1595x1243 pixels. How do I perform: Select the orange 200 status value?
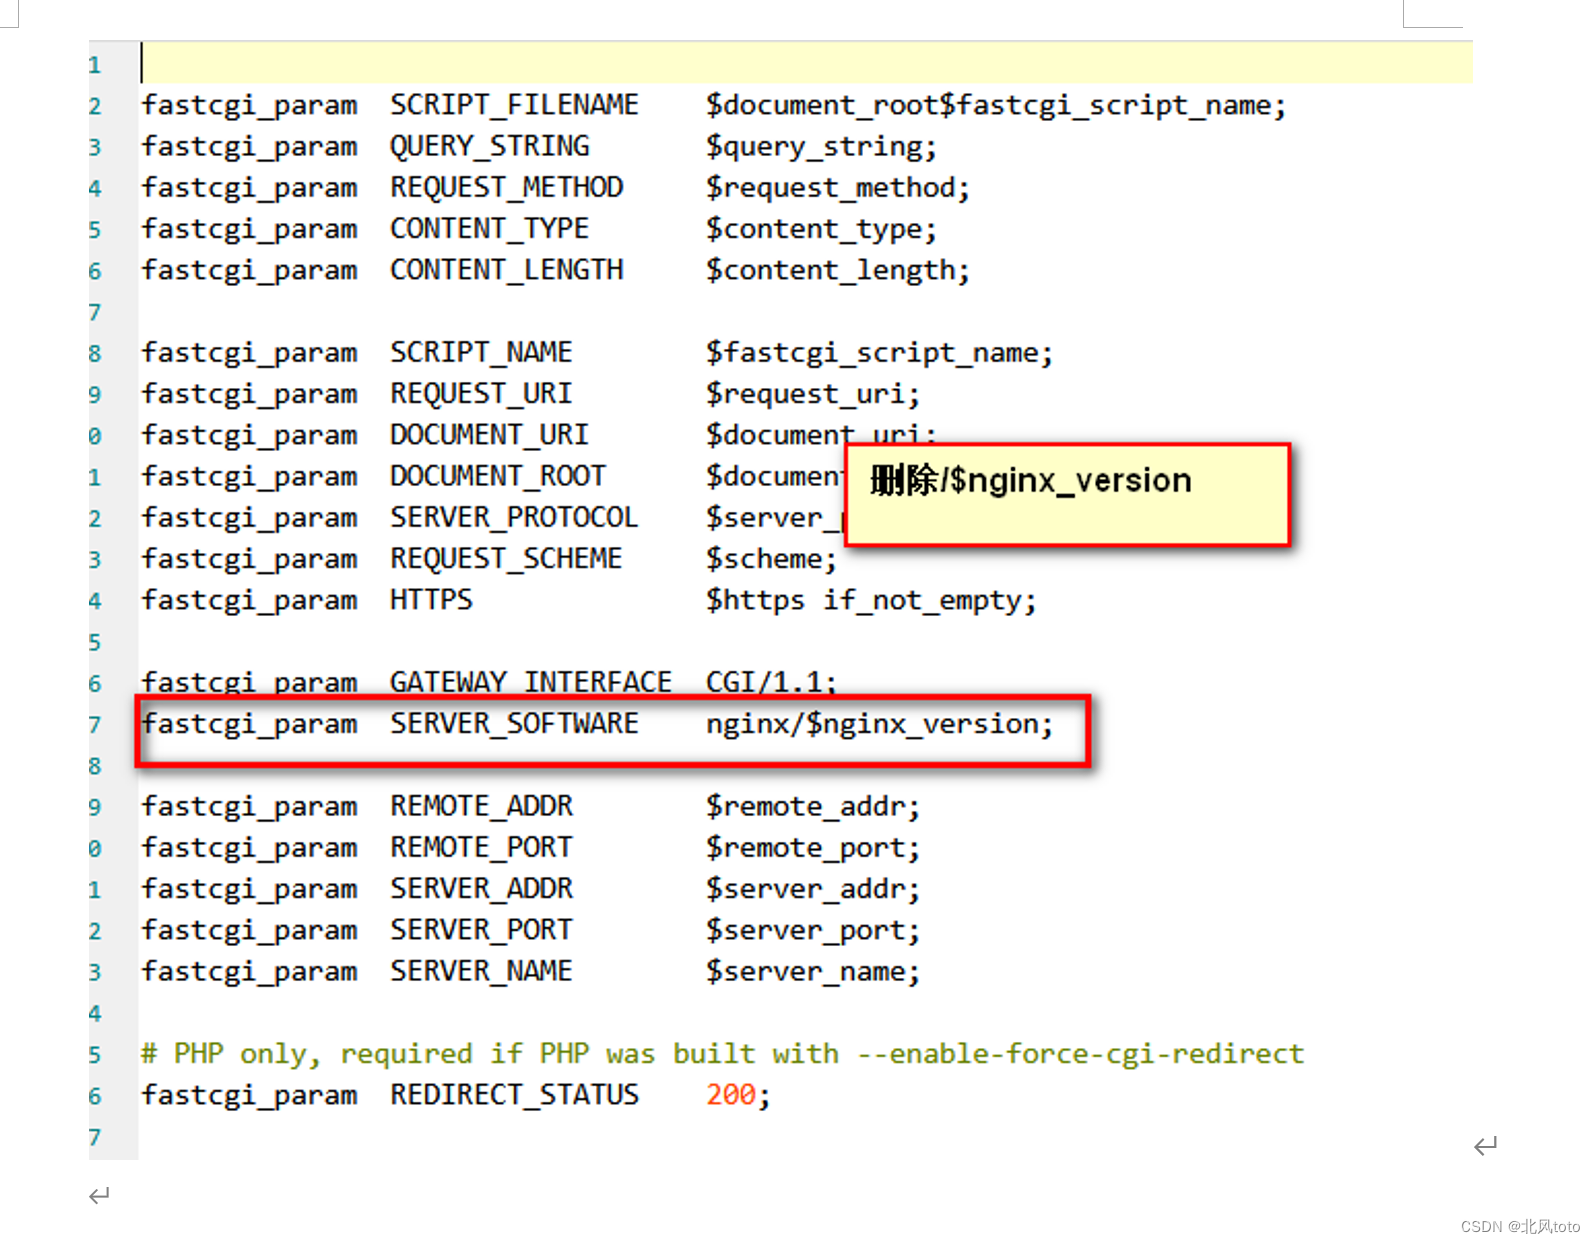pos(731,1095)
